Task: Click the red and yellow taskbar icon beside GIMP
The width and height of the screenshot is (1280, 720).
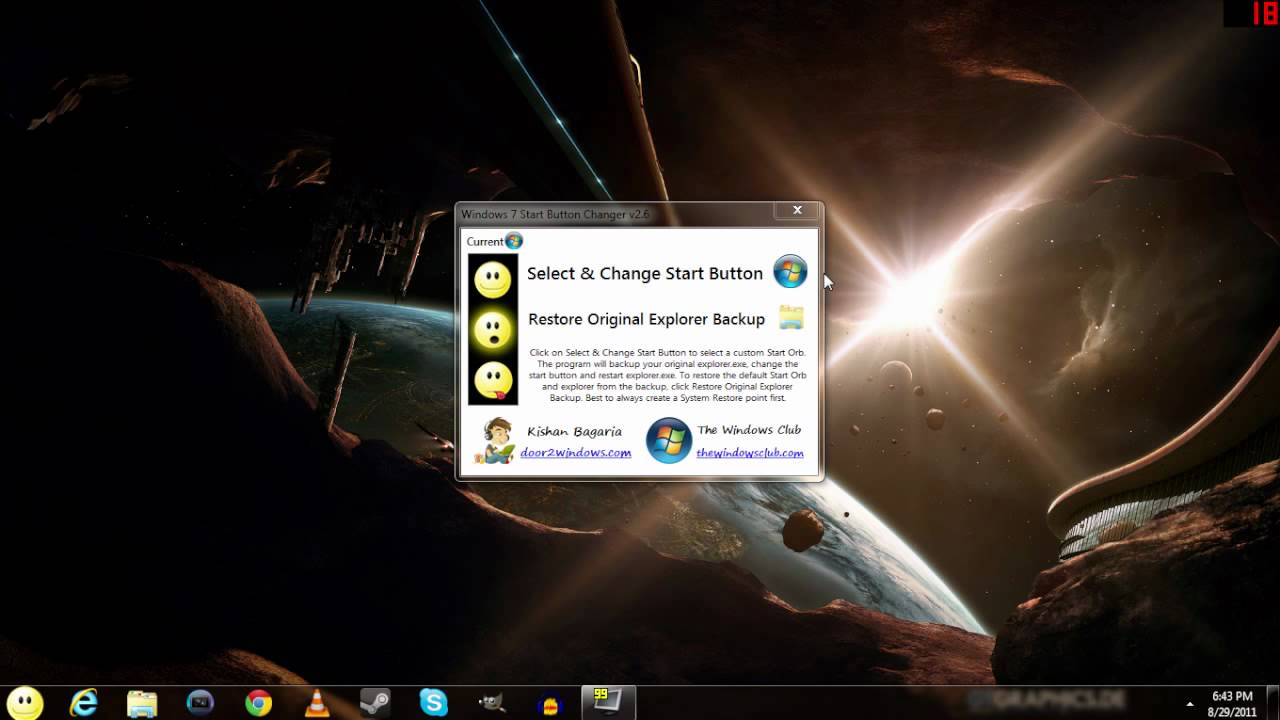Action: point(550,705)
